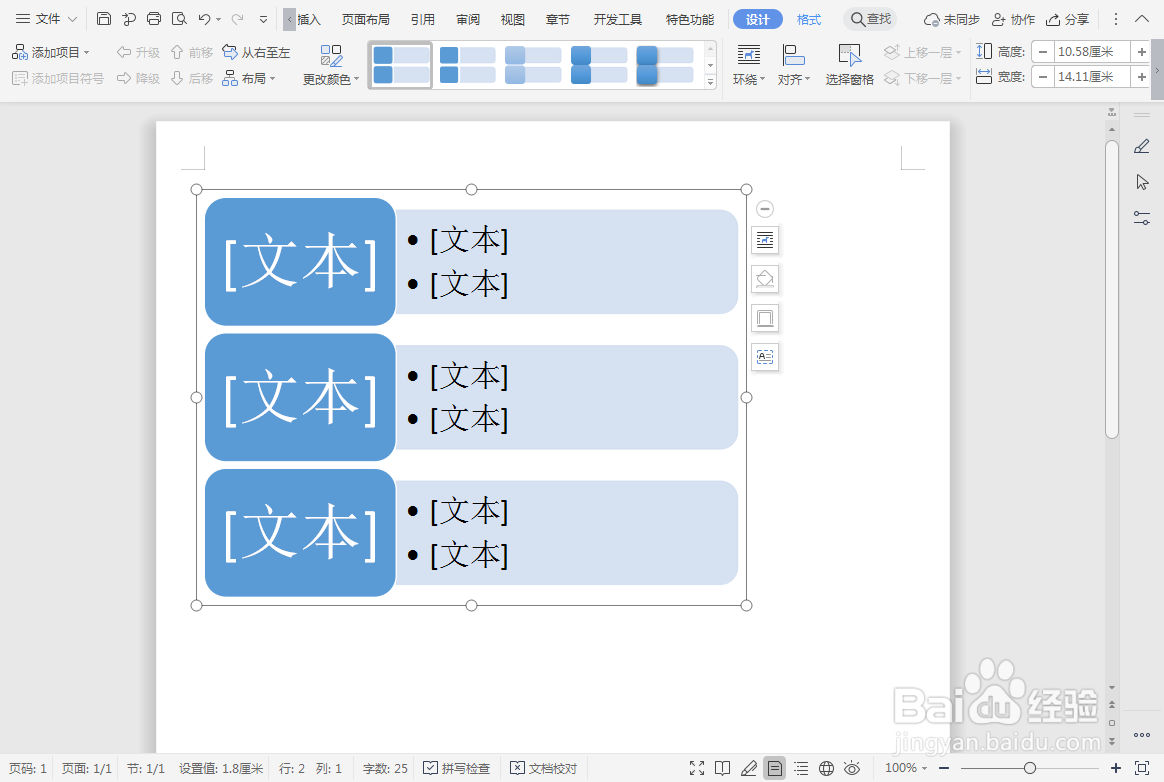Click the 后移 move down button

(x=192, y=78)
